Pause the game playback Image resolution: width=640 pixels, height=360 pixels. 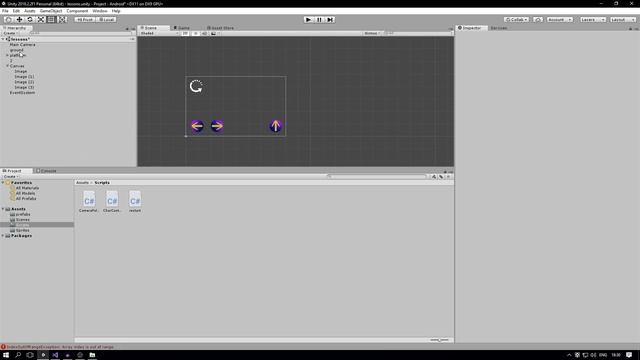319,20
